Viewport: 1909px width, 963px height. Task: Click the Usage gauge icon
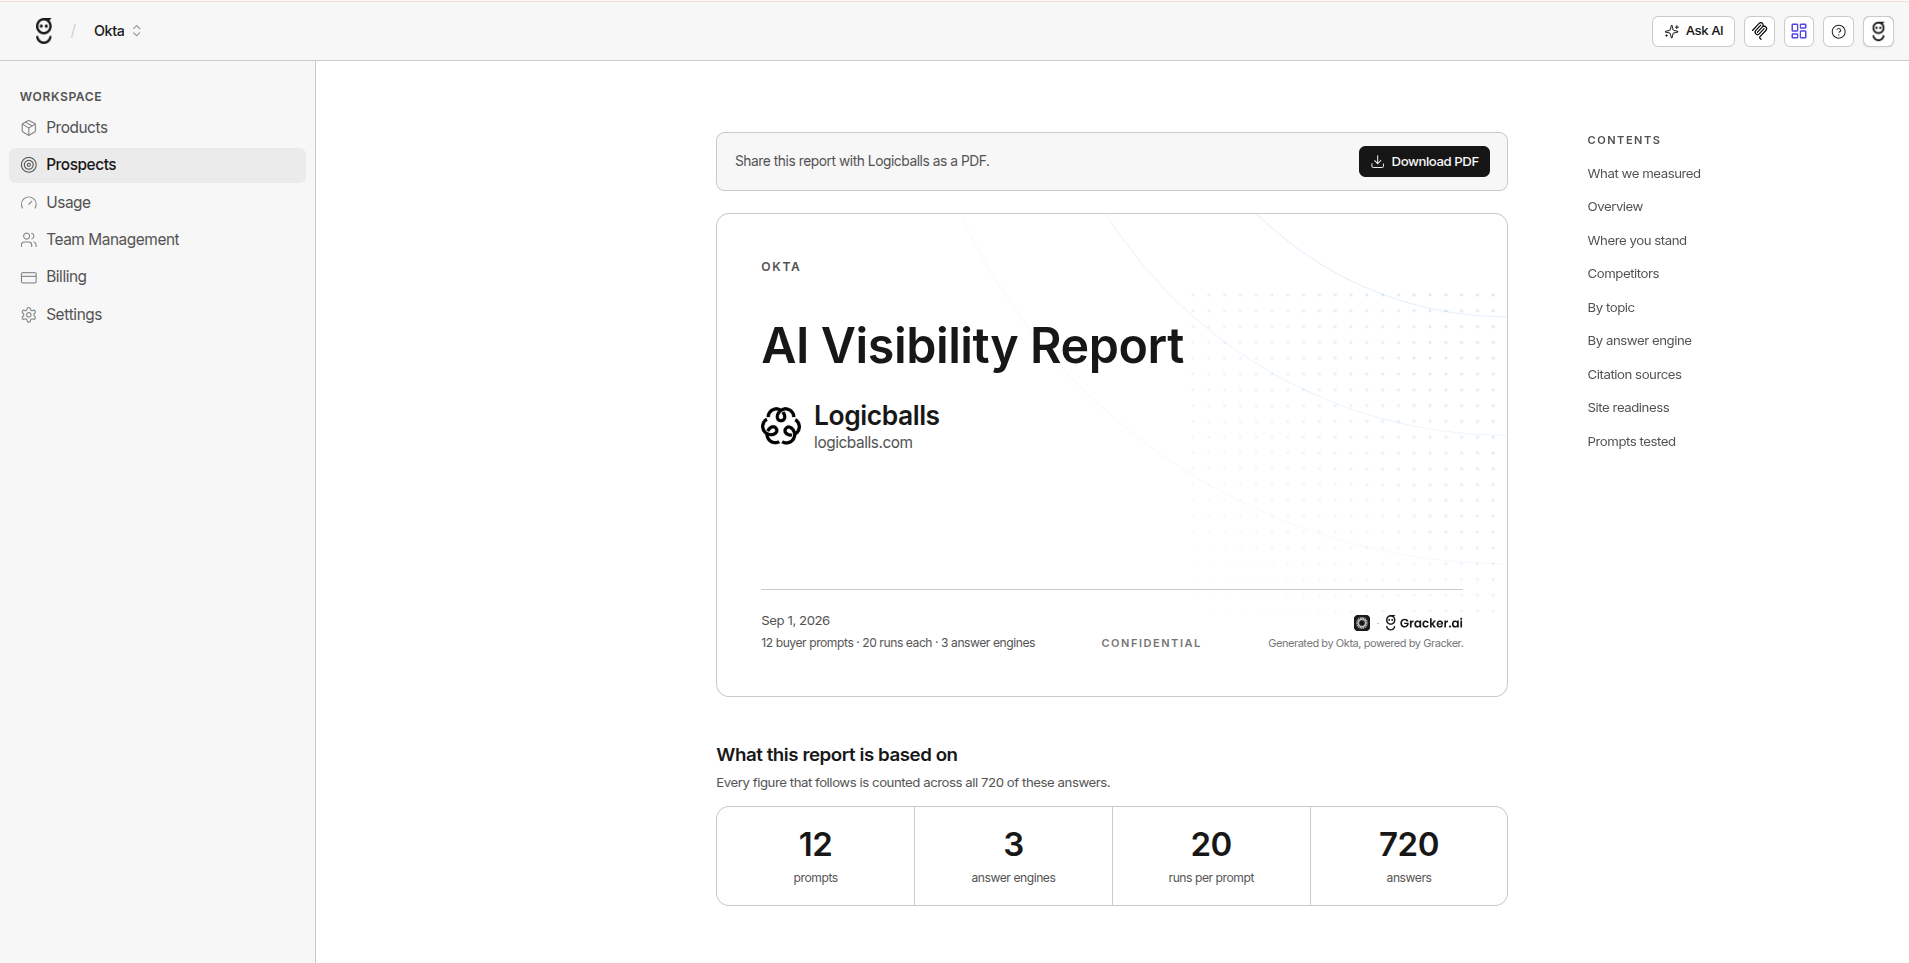[29, 203]
